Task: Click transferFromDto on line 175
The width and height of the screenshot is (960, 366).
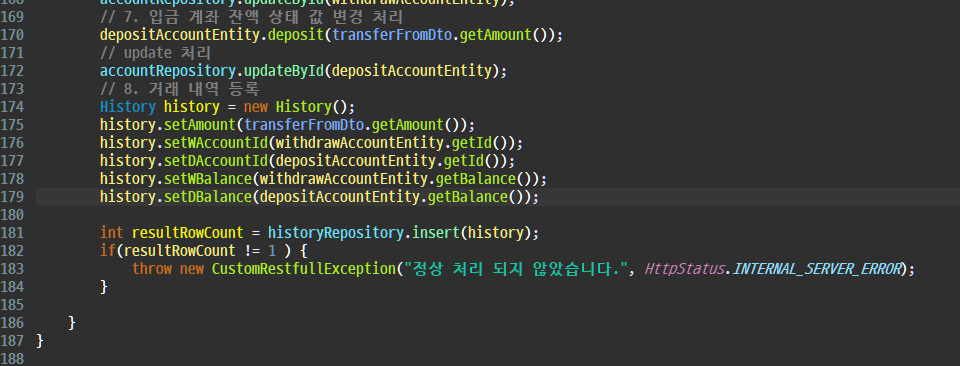Action: (x=303, y=125)
